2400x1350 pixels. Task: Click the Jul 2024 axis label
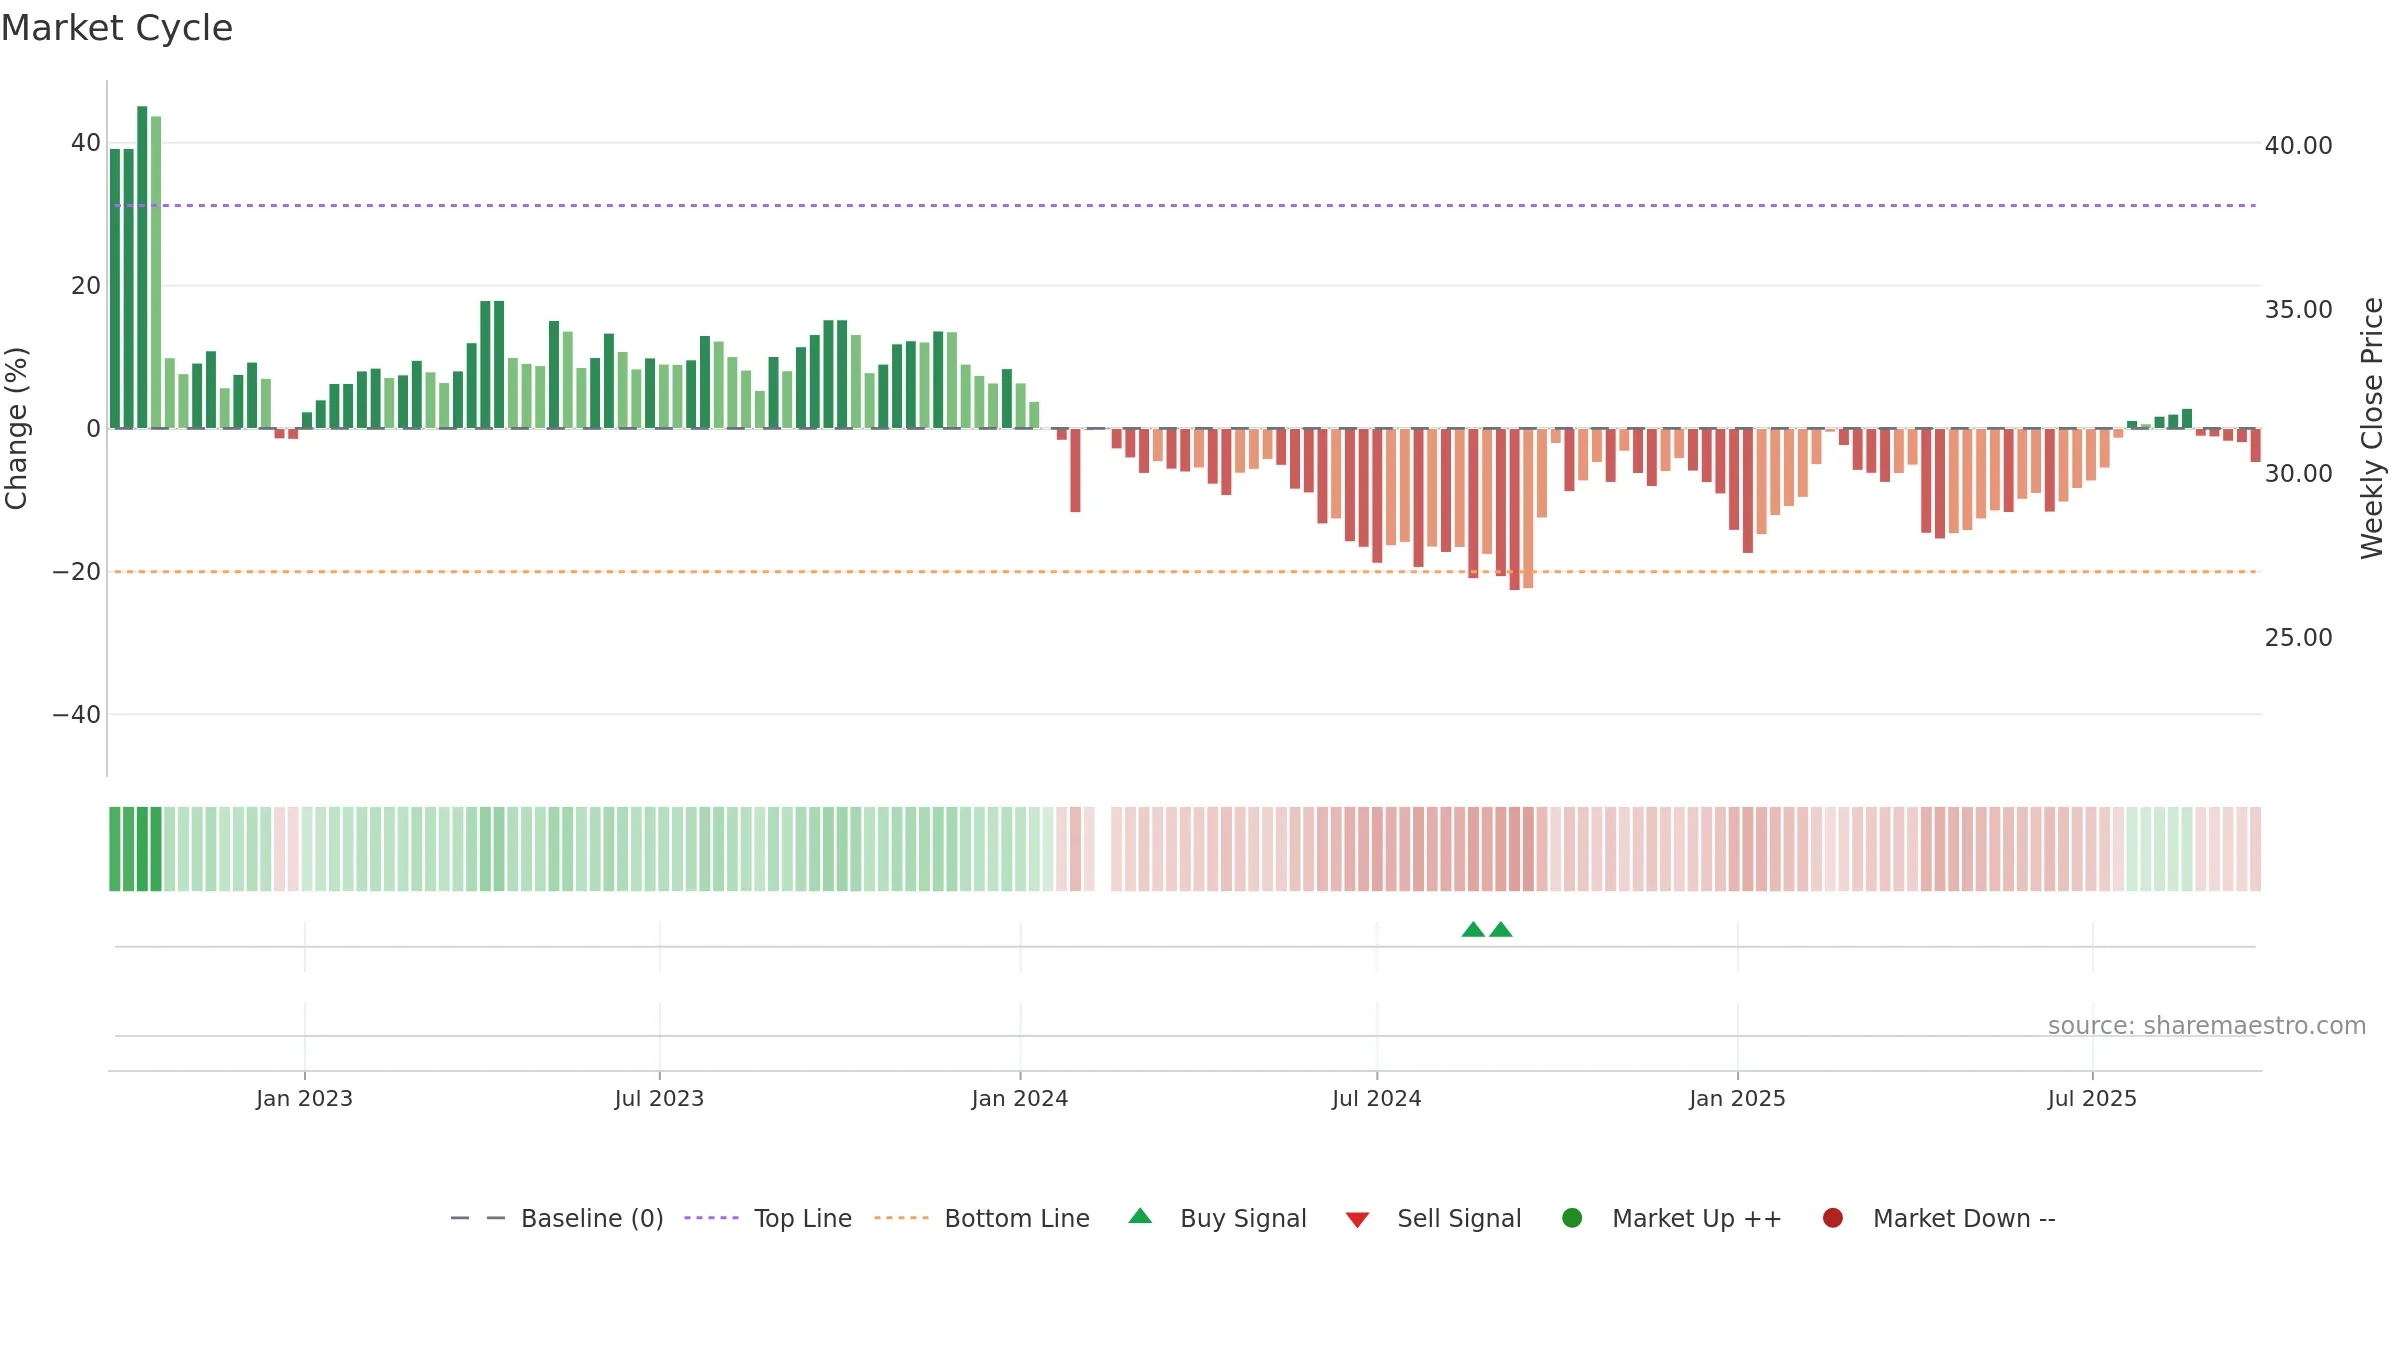[1377, 1098]
